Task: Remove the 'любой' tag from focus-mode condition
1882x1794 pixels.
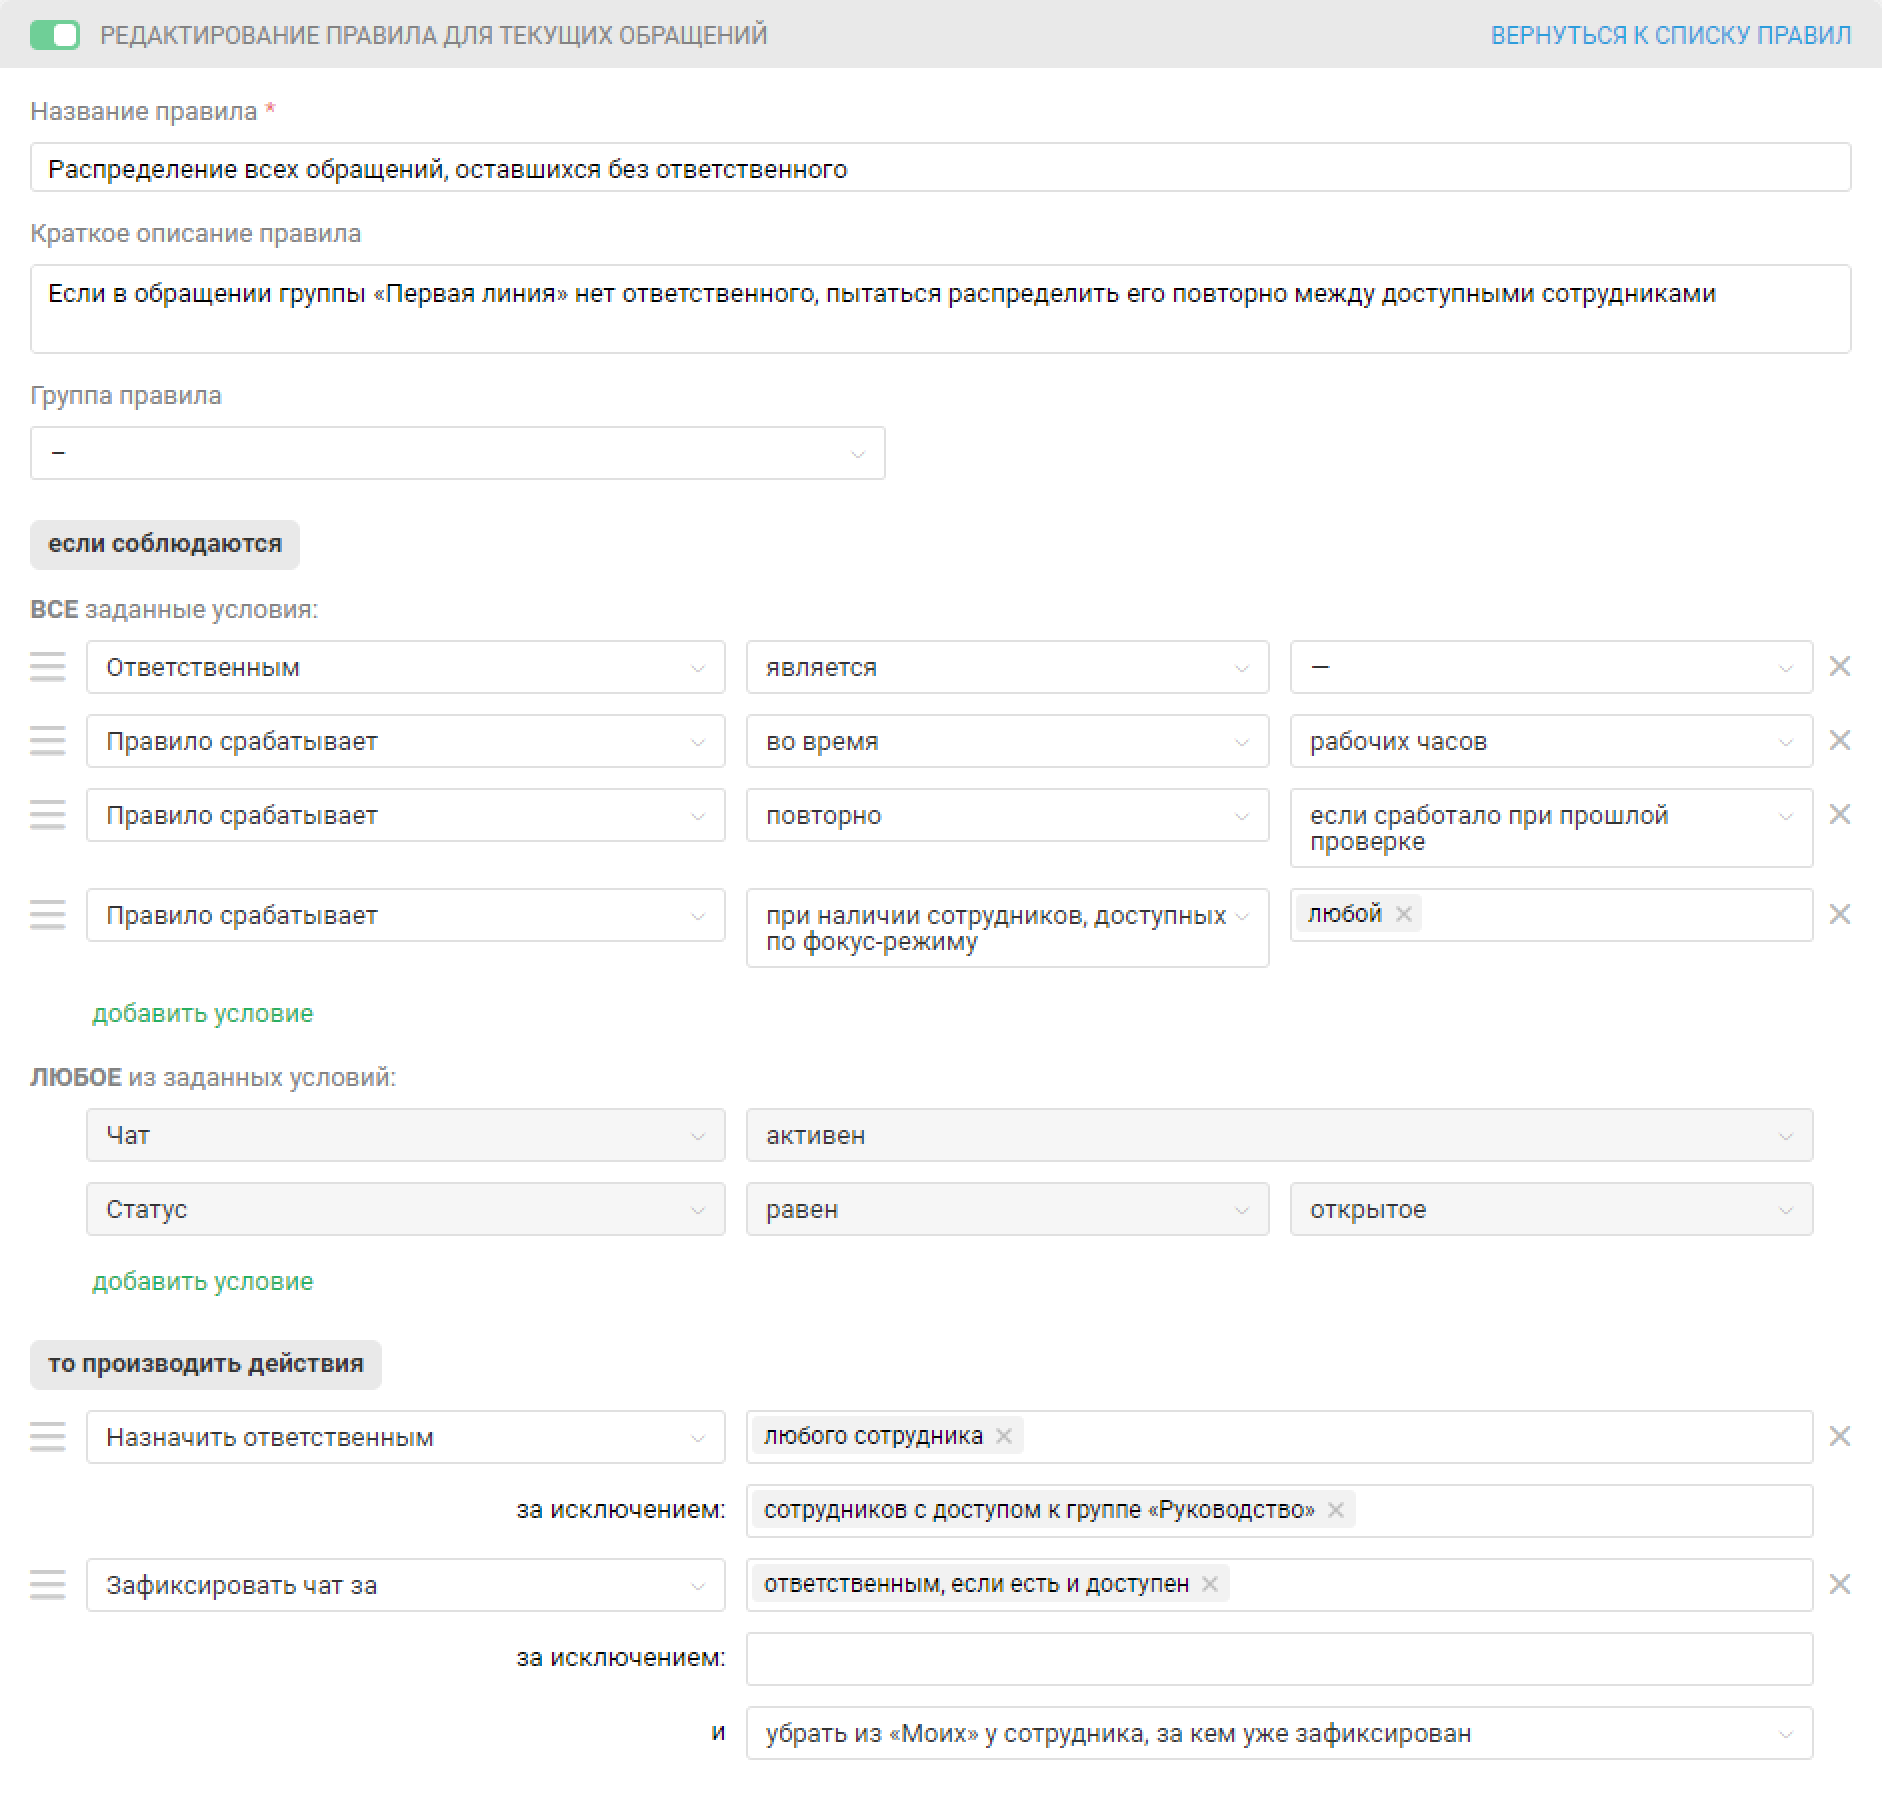Action: [x=1404, y=914]
